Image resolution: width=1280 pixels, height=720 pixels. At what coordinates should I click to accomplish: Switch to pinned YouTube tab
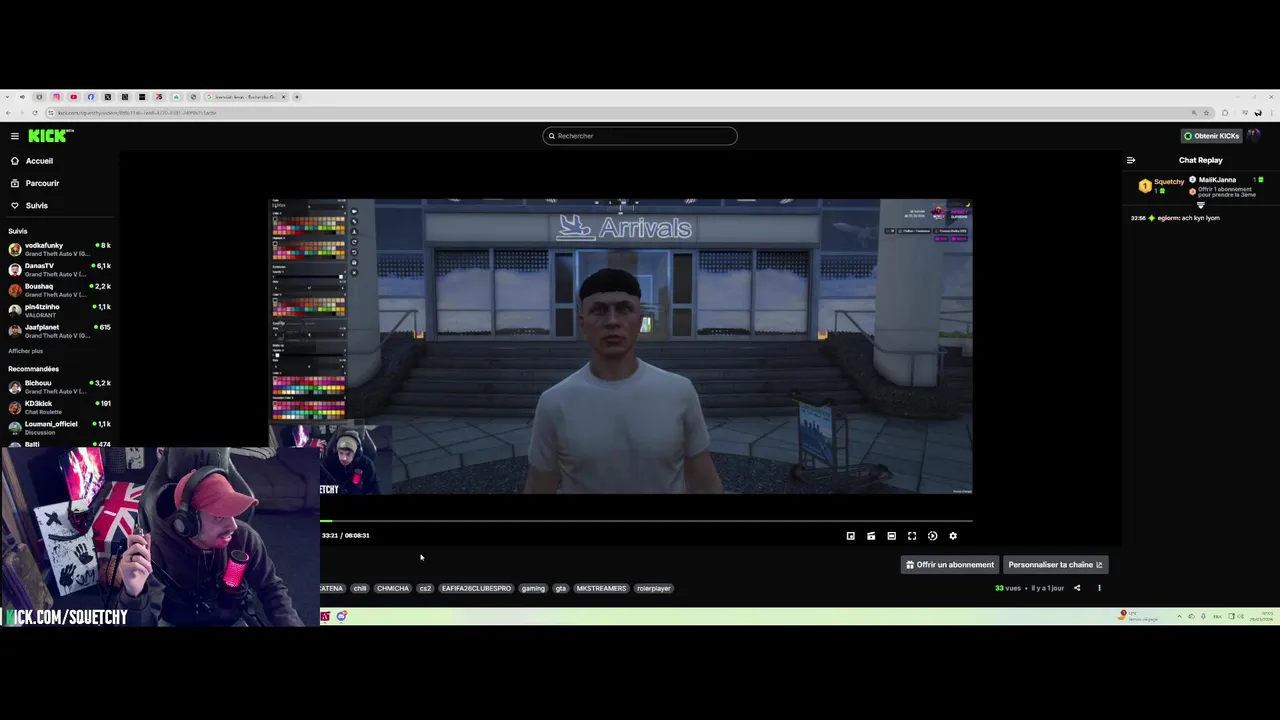tap(73, 97)
